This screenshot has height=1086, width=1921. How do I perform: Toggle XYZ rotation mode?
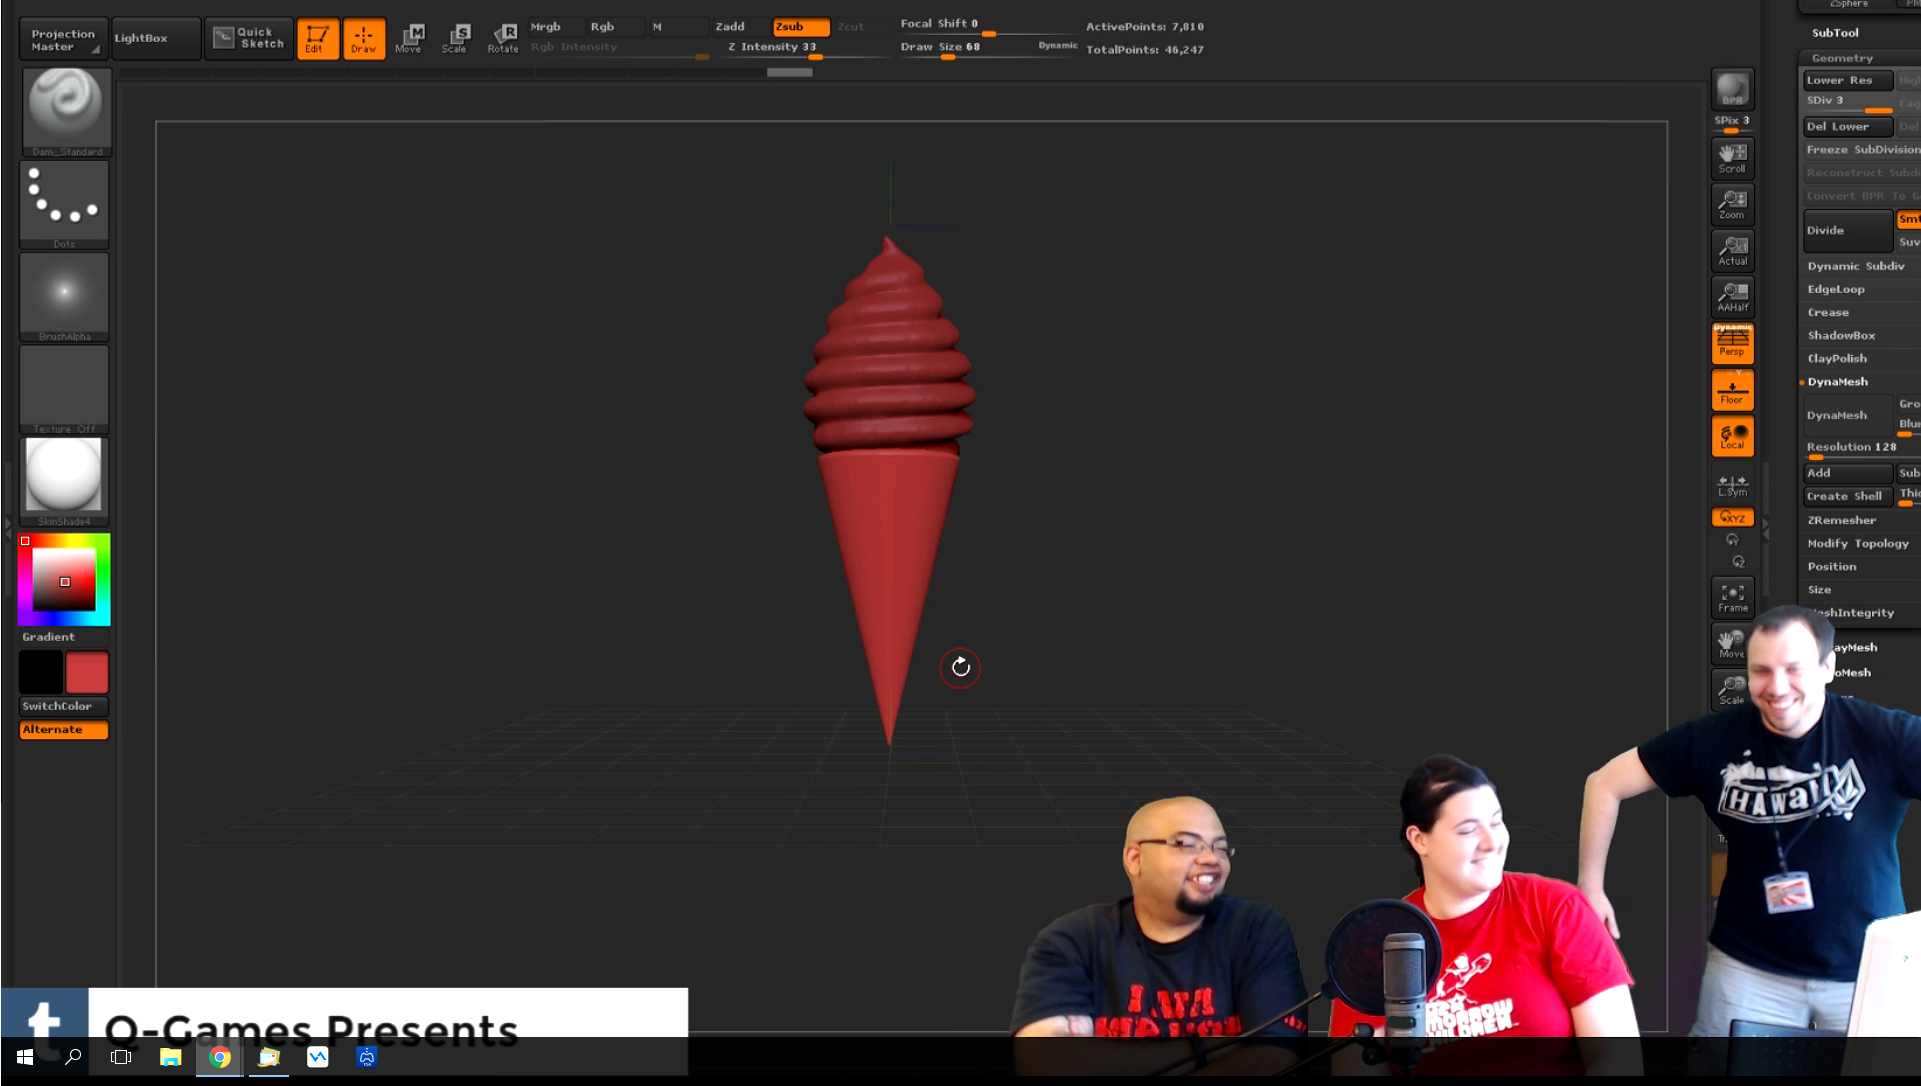pyautogui.click(x=1732, y=517)
